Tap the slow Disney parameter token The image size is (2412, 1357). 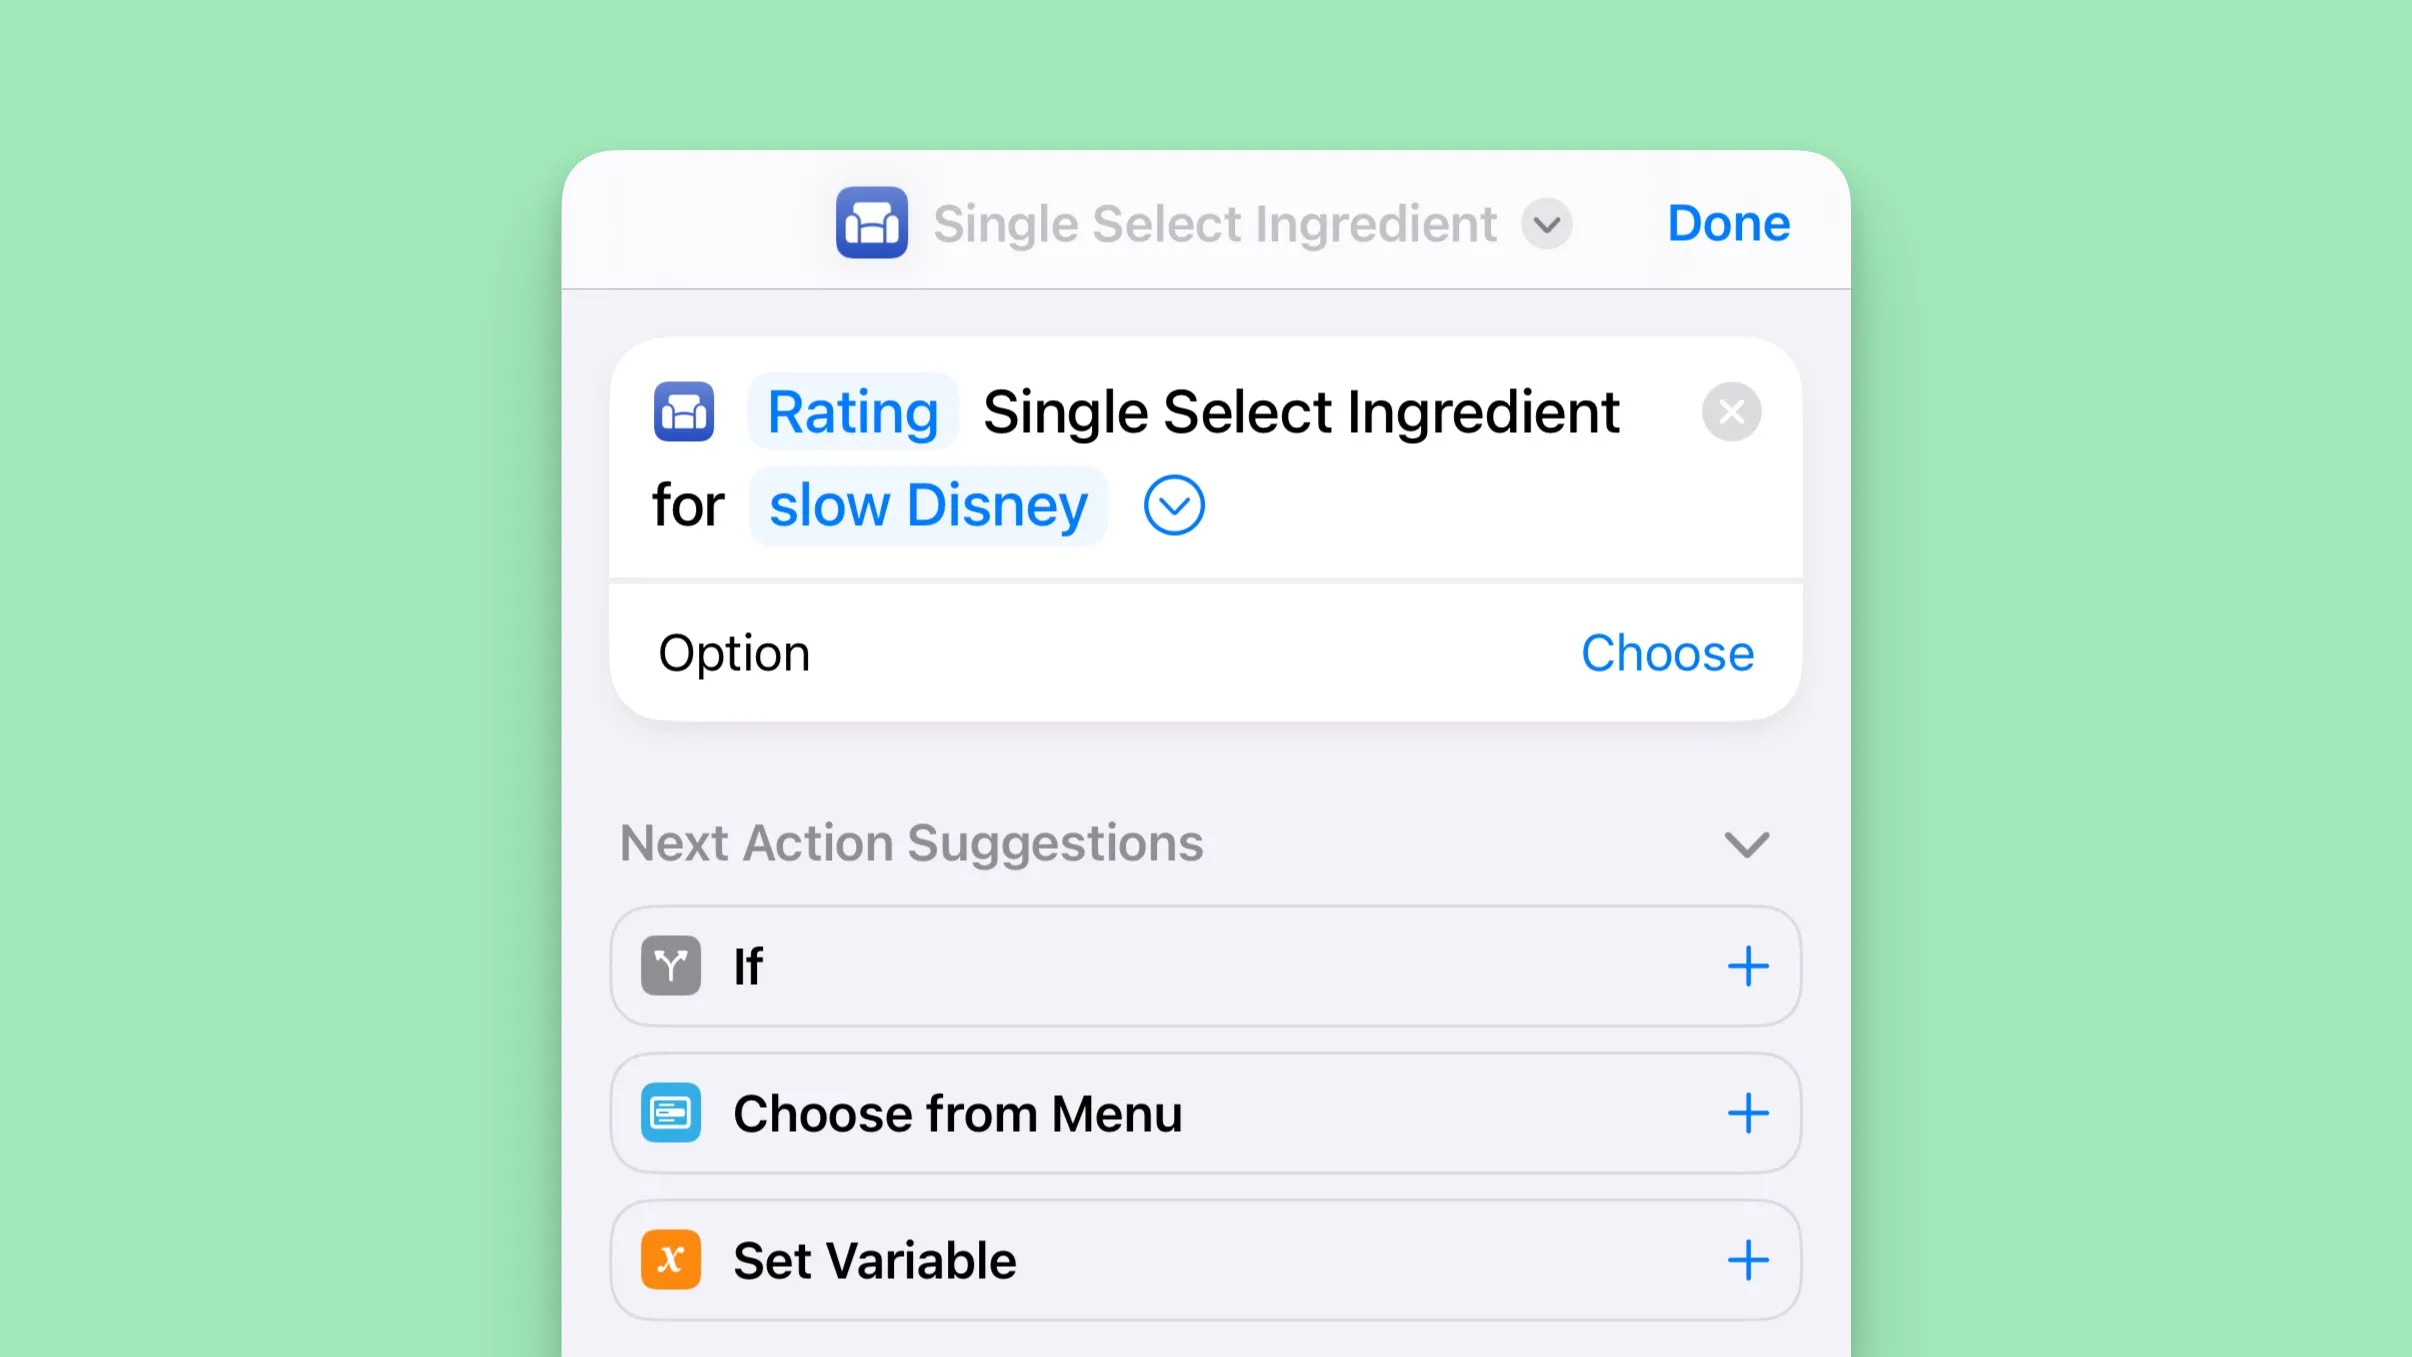927,505
